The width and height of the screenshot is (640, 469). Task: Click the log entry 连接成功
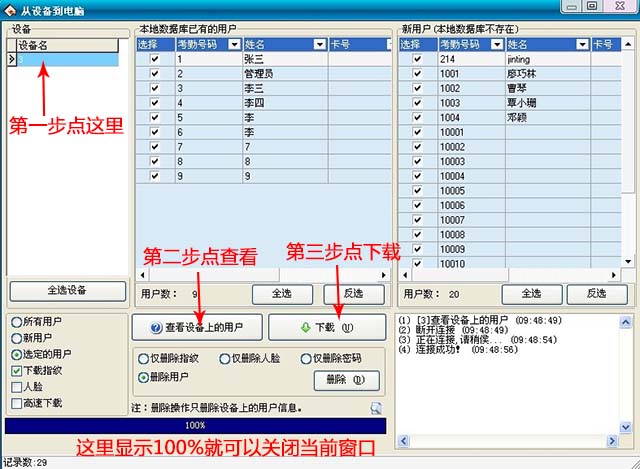click(458, 349)
